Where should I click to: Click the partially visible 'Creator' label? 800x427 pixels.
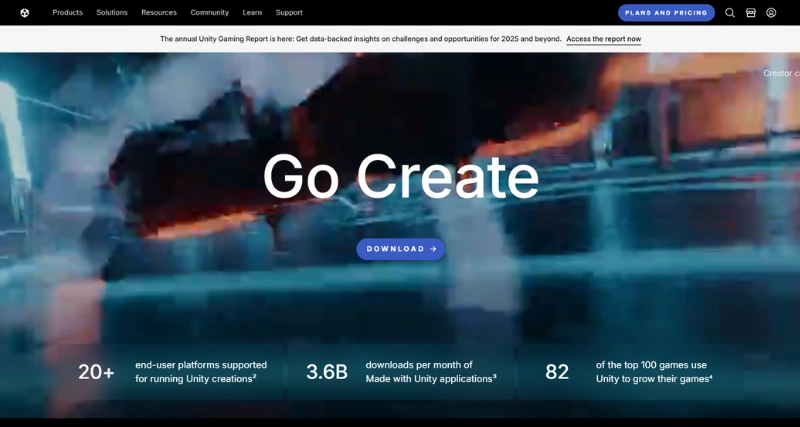(x=781, y=73)
